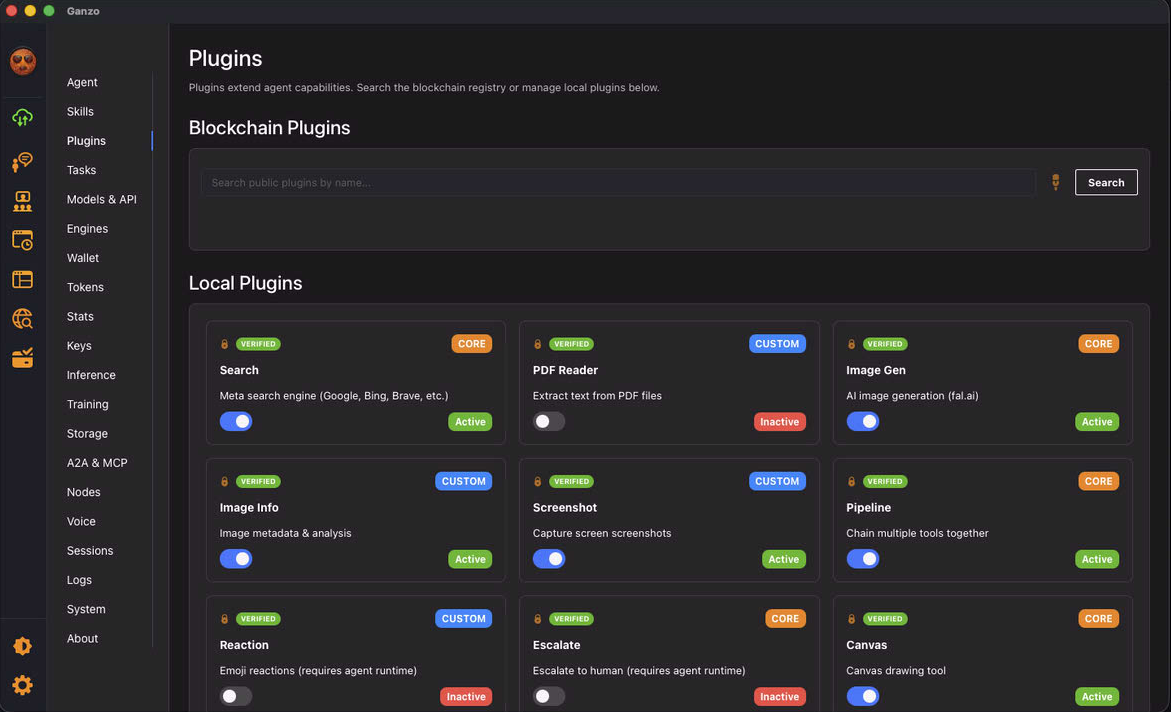Enable the PDF Reader plugin toggle
Screen dimensions: 1171x712
549,421
